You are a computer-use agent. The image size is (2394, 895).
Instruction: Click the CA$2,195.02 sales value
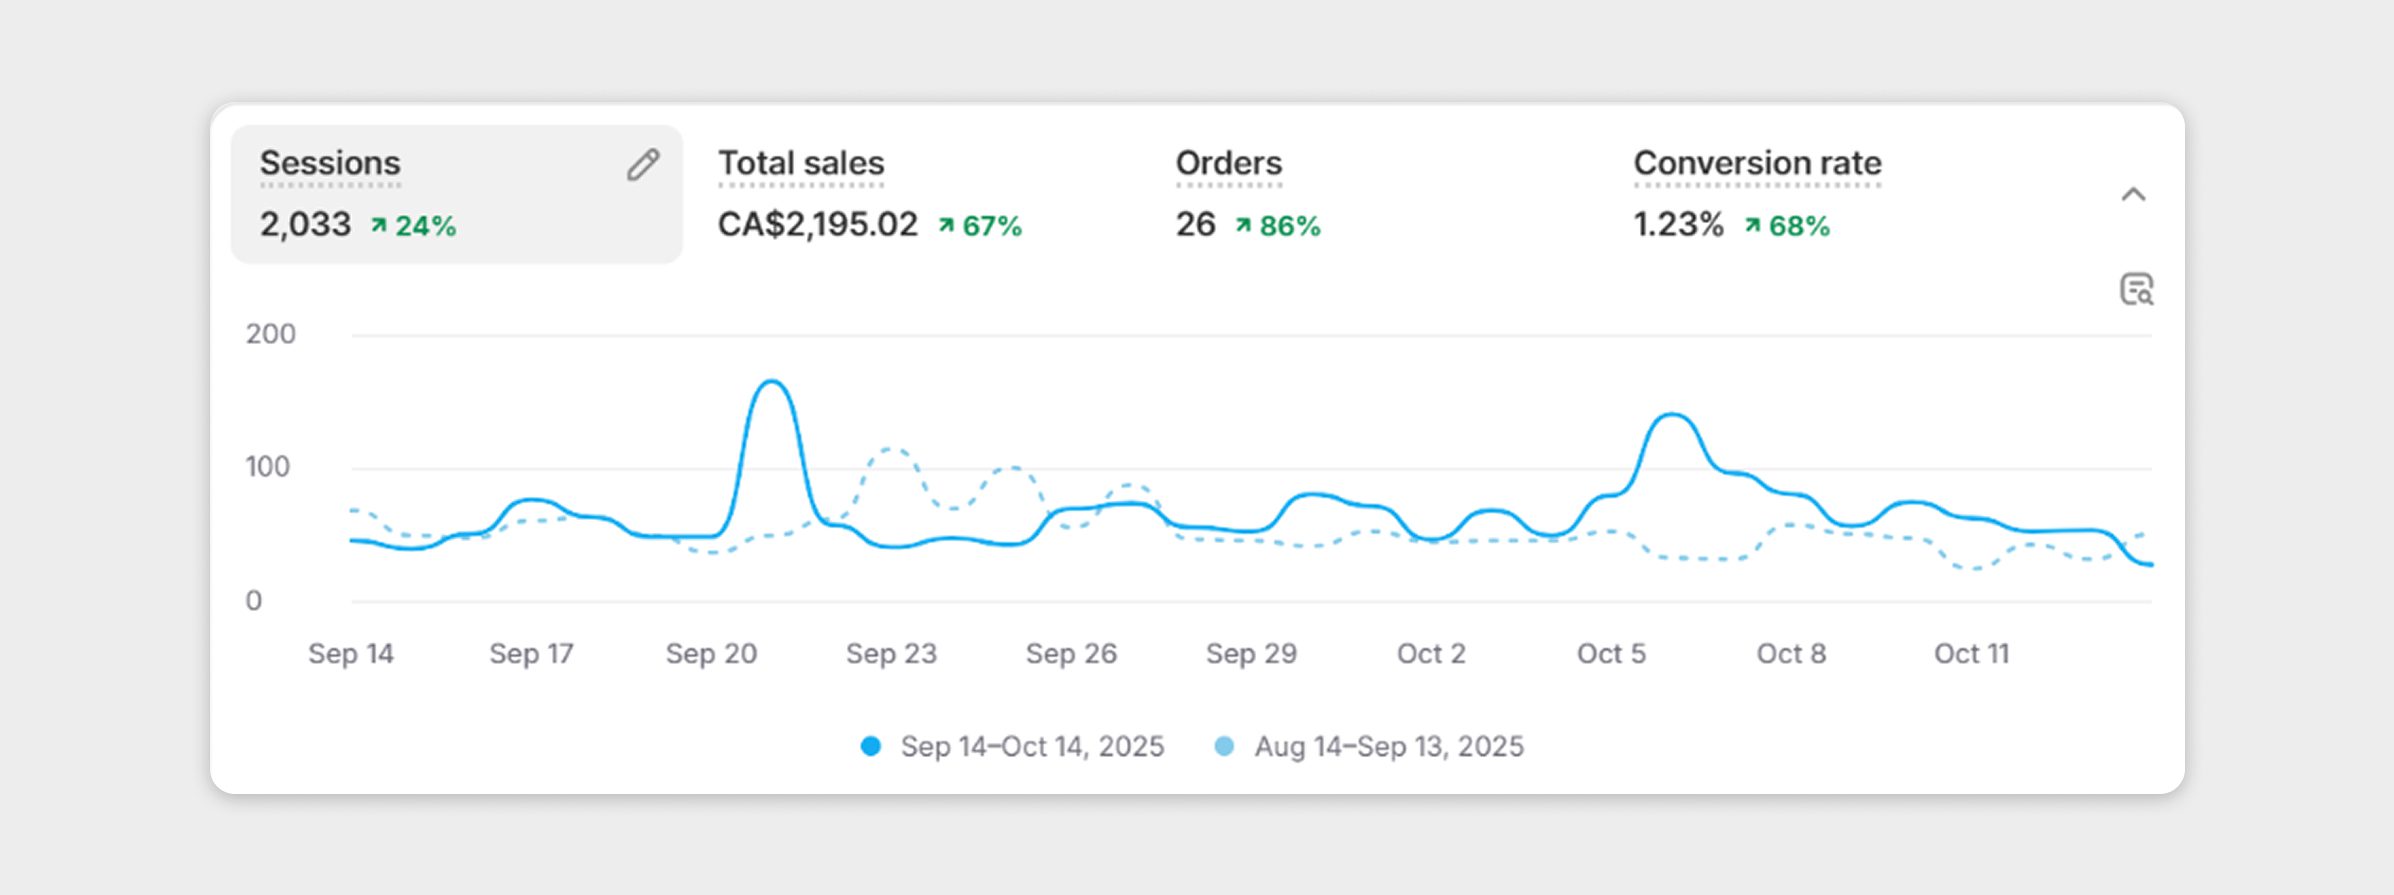(817, 225)
